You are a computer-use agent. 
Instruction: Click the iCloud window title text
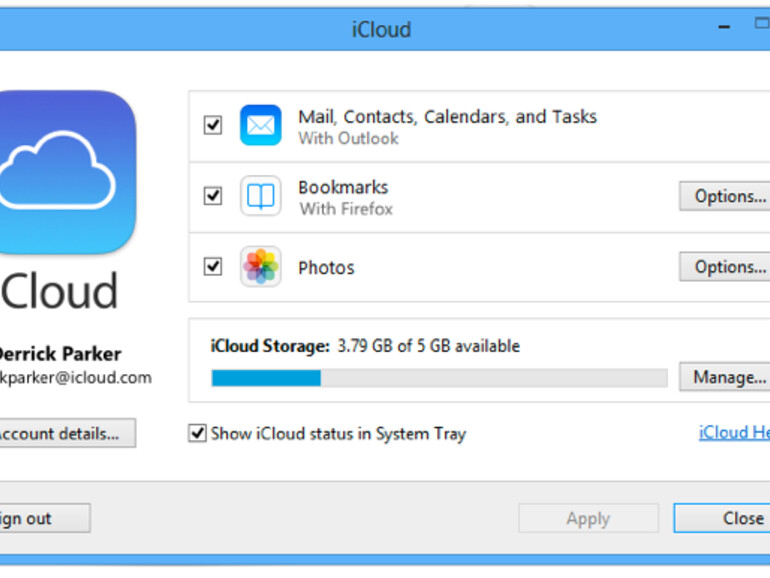click(x=381, y=29)
